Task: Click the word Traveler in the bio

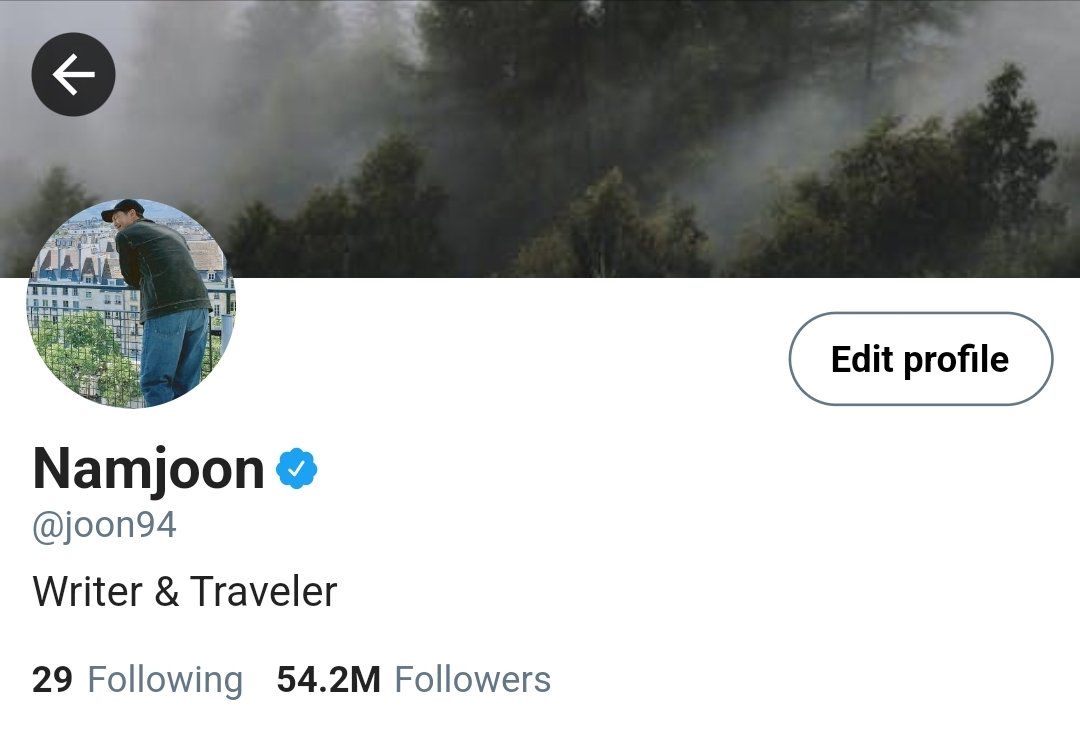Action: point(264,591)
